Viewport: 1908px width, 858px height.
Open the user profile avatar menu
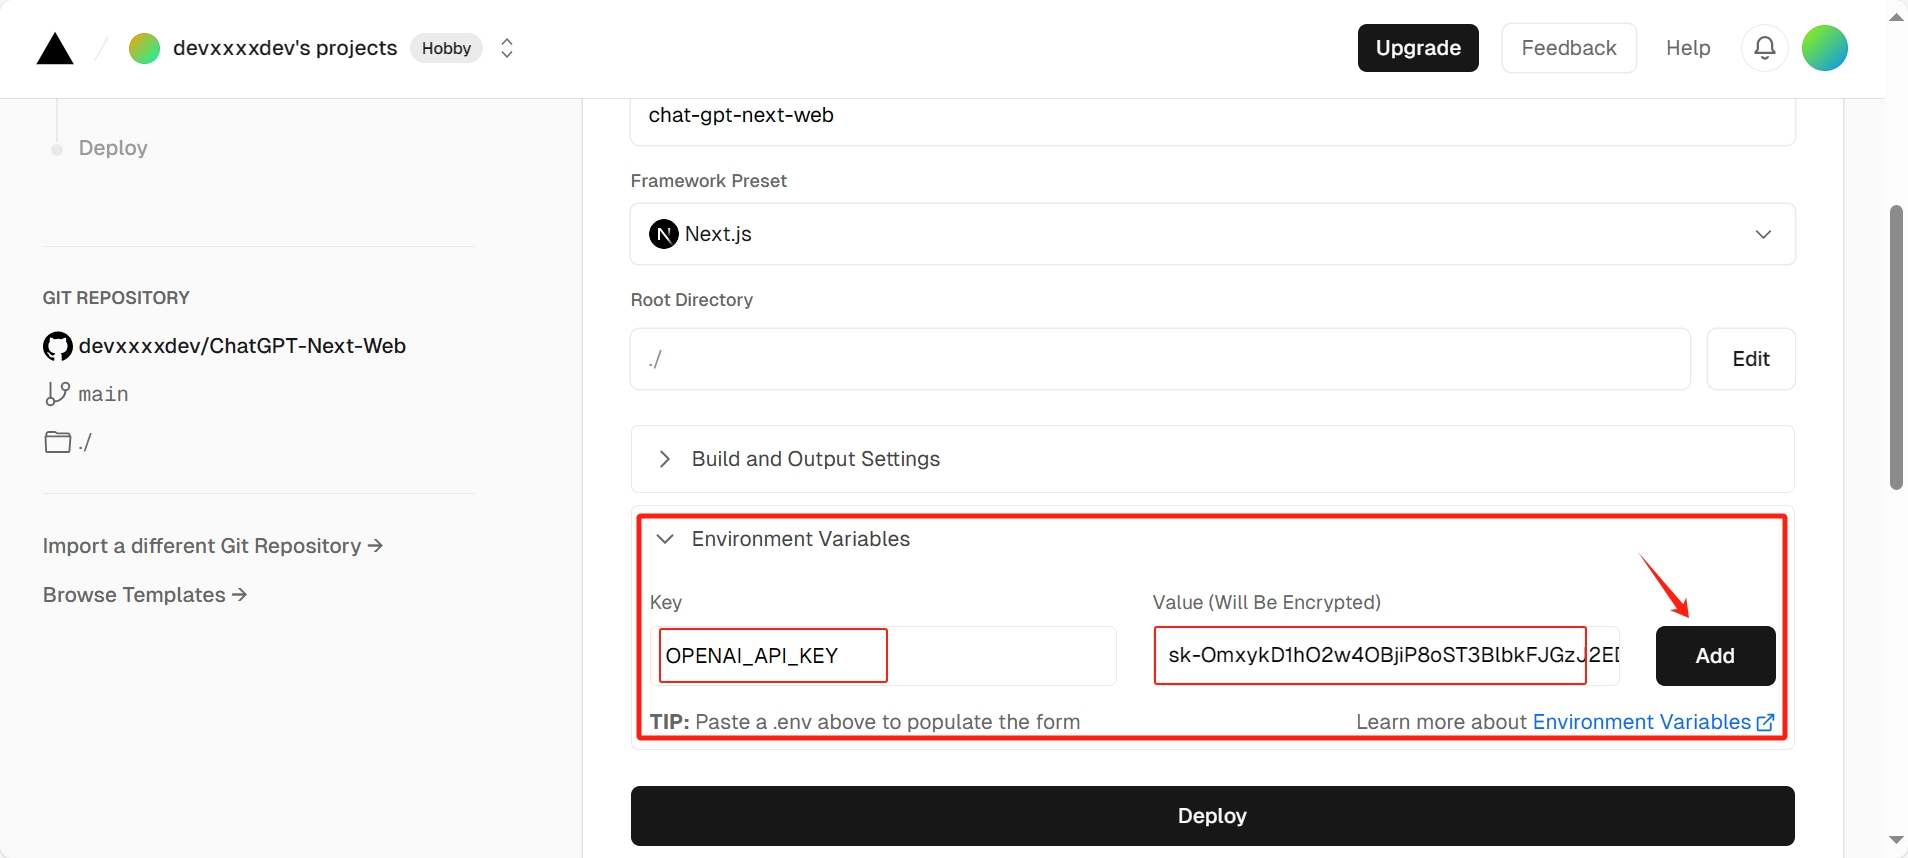click(1825, 48)
